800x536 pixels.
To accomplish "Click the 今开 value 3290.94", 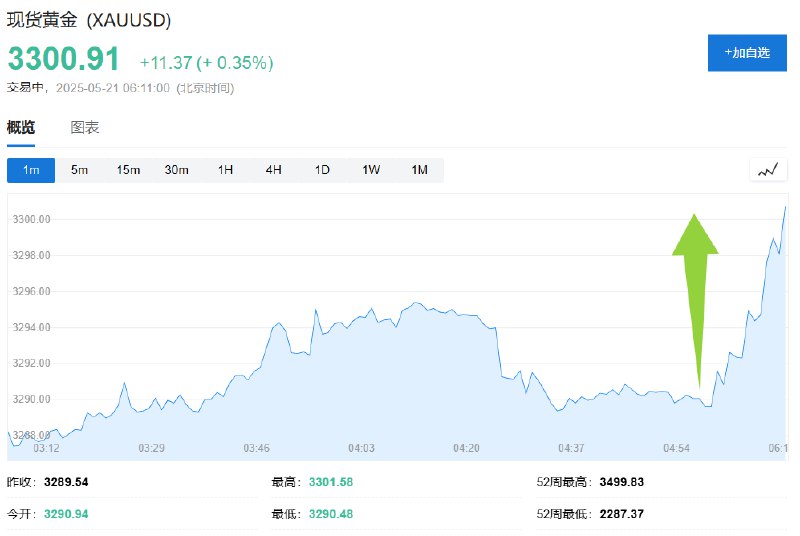I will (66, 514).
